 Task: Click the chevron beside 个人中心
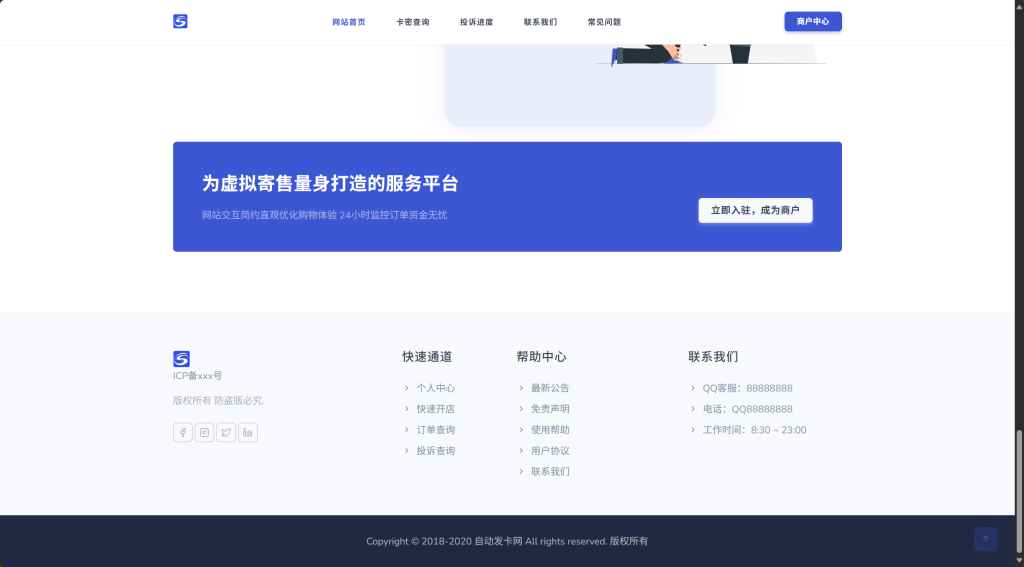(x=407, y=388)
